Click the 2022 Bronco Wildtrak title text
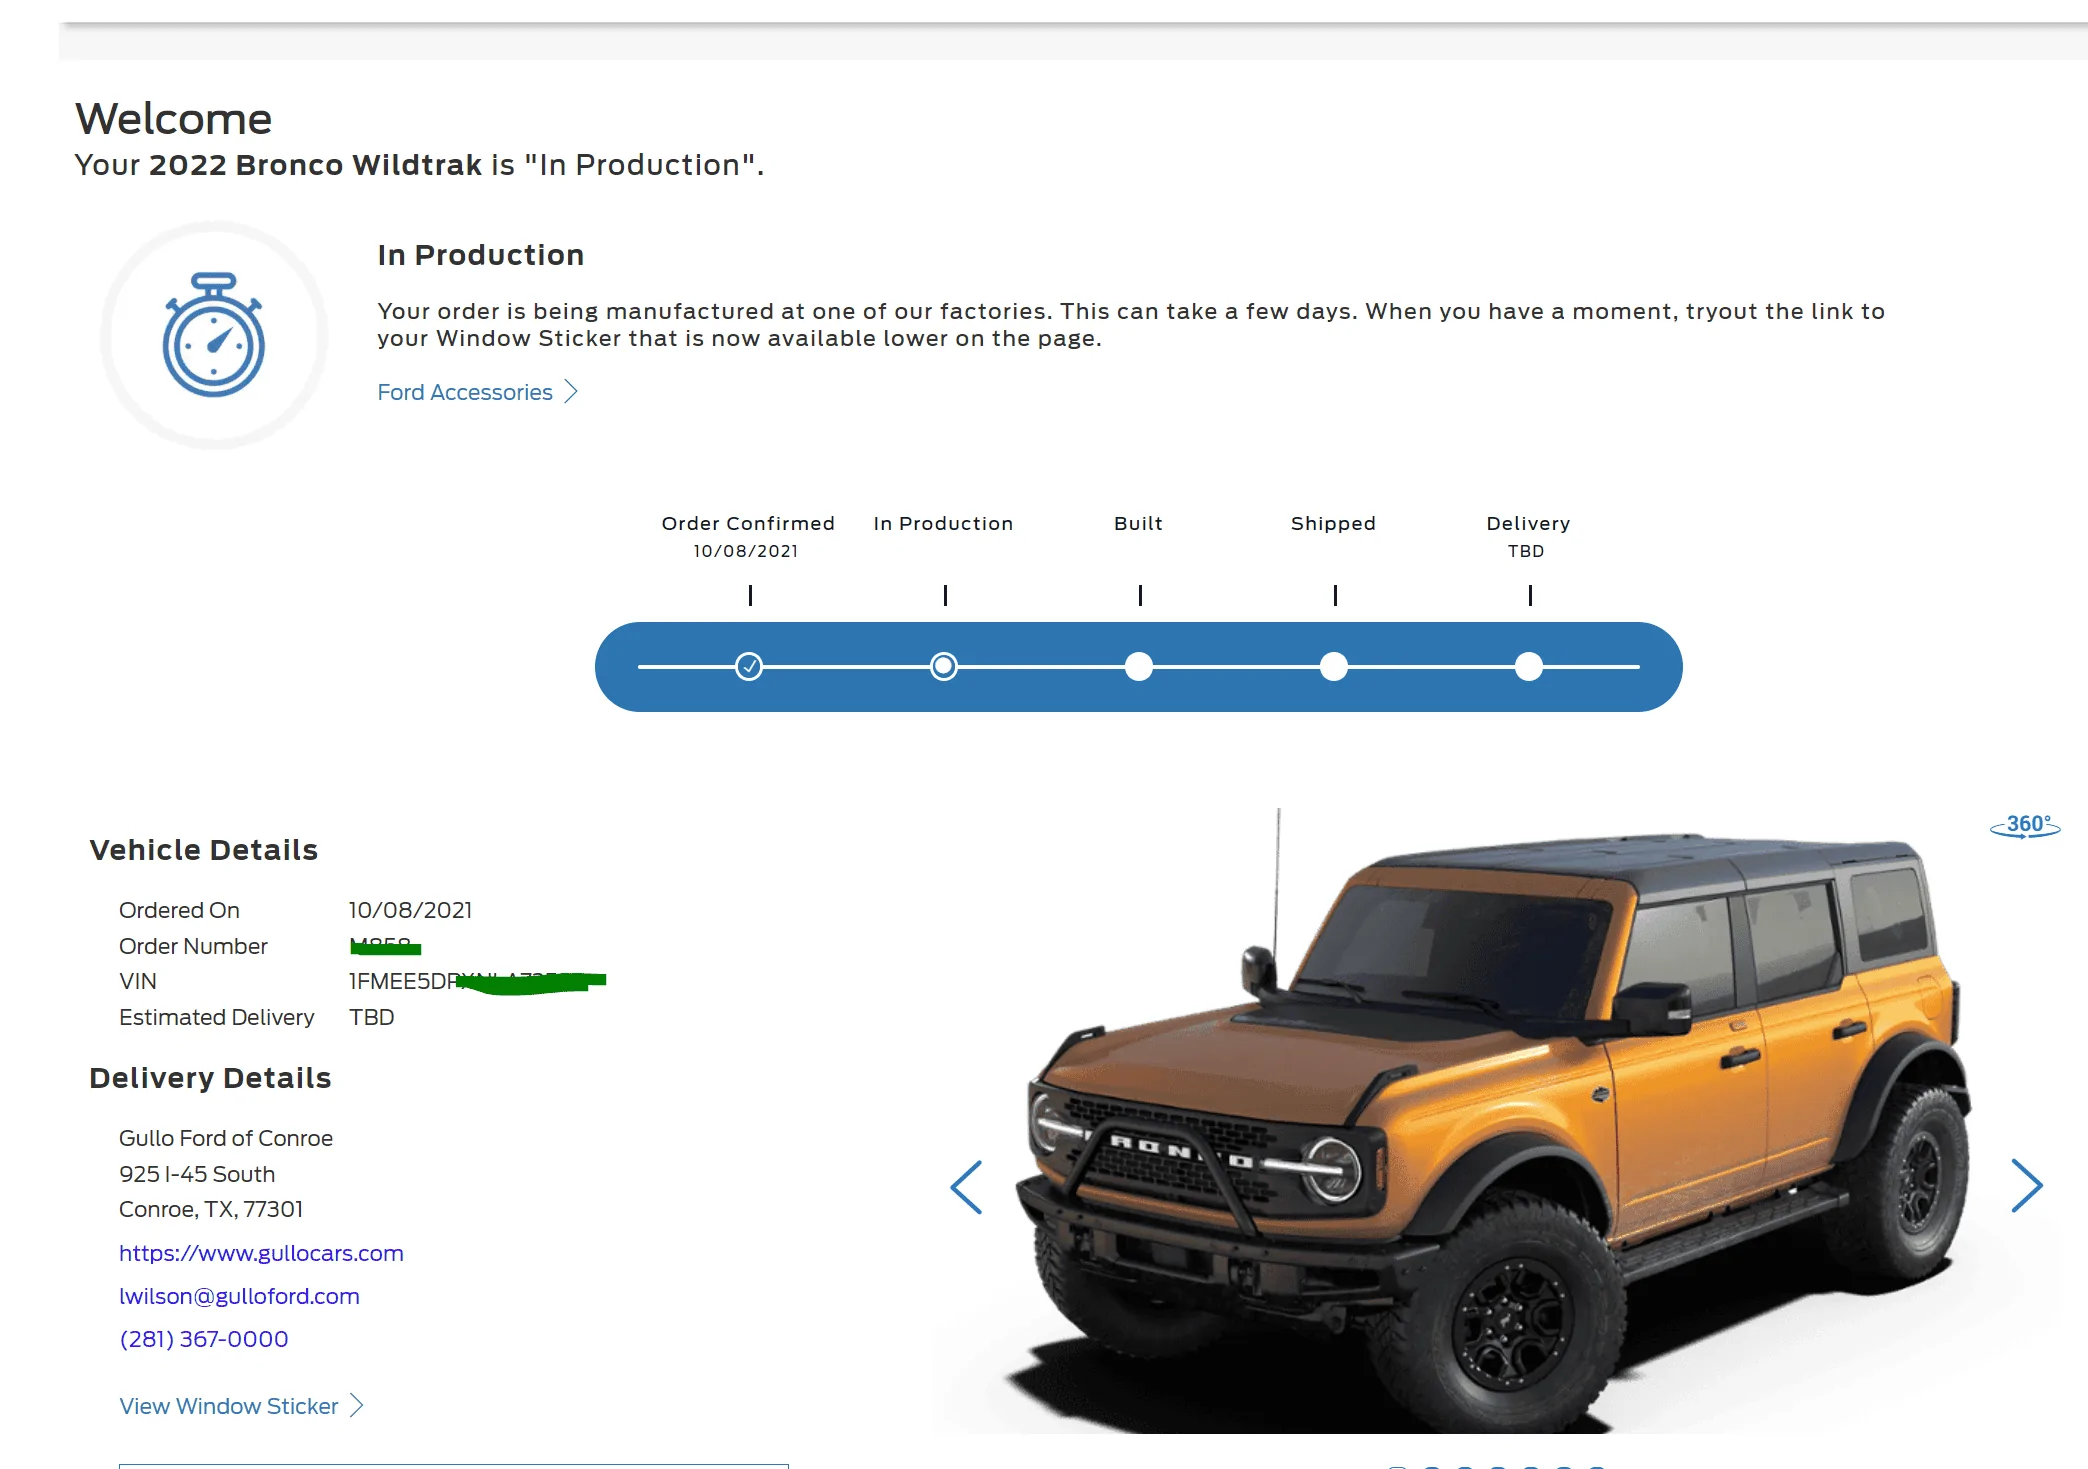 [x=315, y=165]
